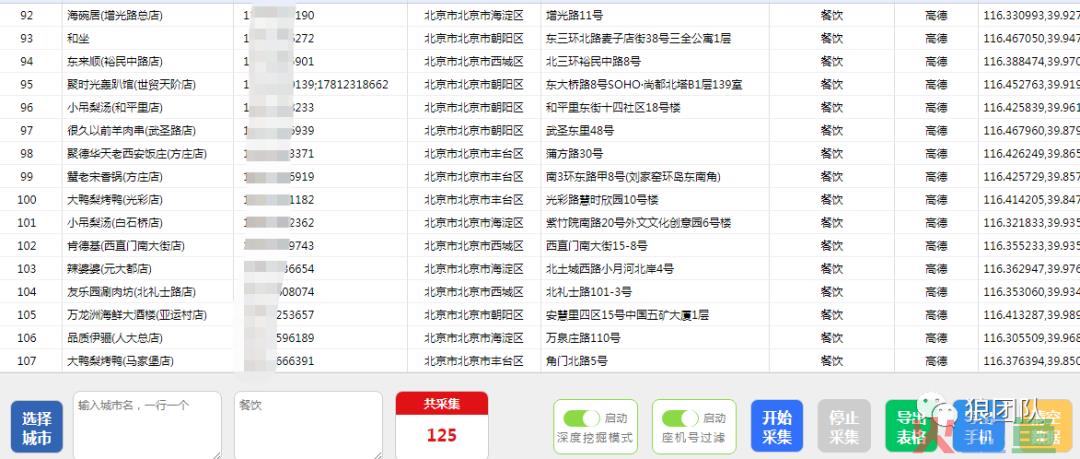Click the address 北三环裕民中路8号
The width and height of the screenshot is (1080, 459).
click(593, 61)
